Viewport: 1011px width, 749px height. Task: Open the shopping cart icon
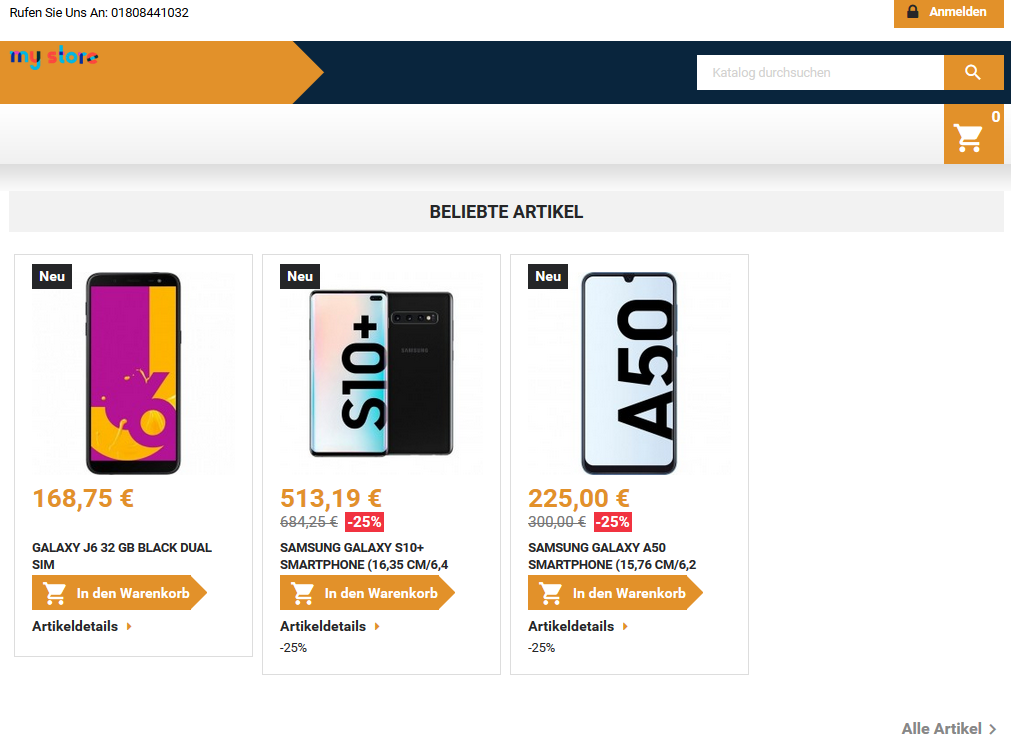pos(968,137)
